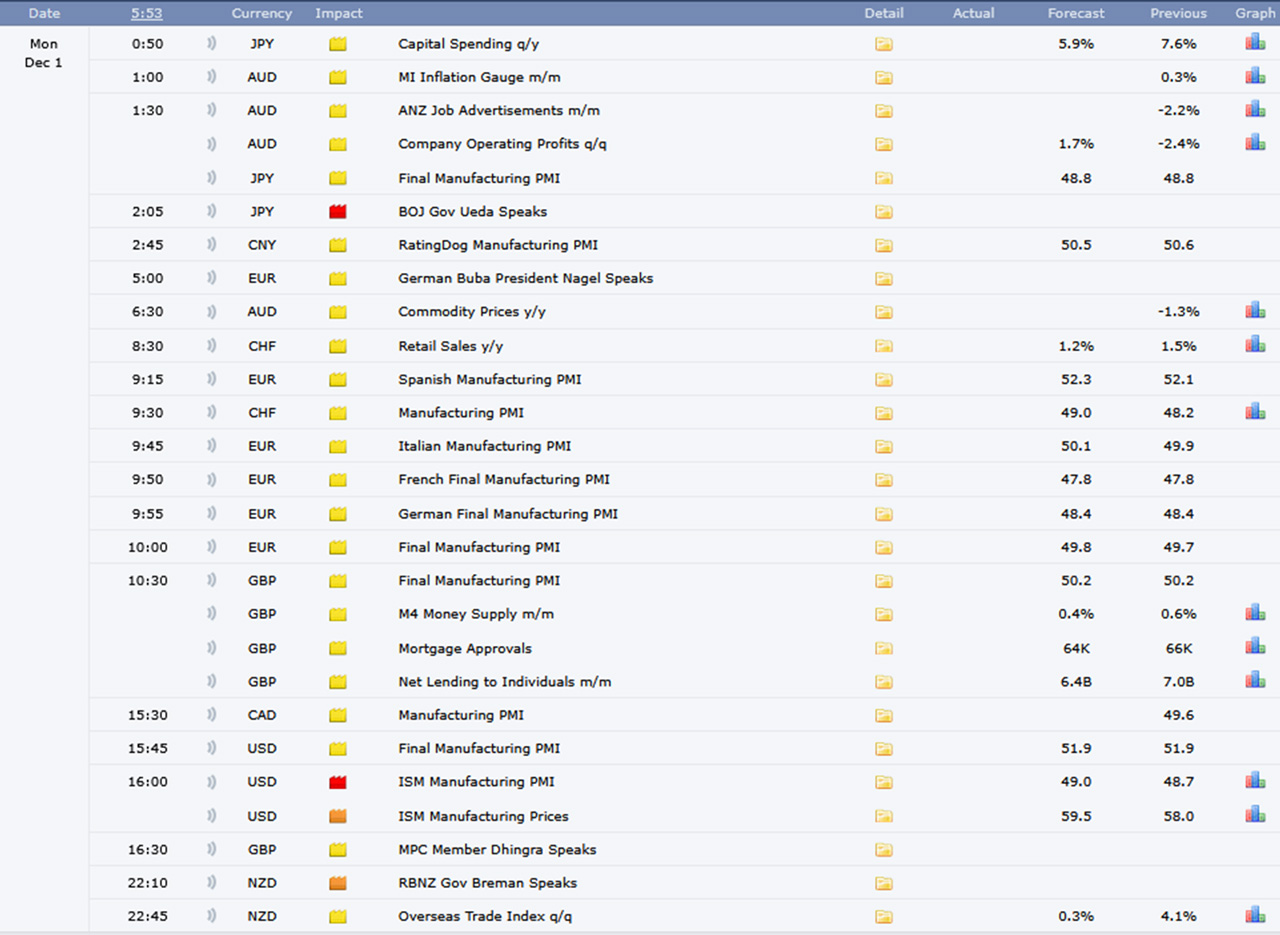
Task: Click the Mon Dec 1 date cell
Action: pos(44,53)
